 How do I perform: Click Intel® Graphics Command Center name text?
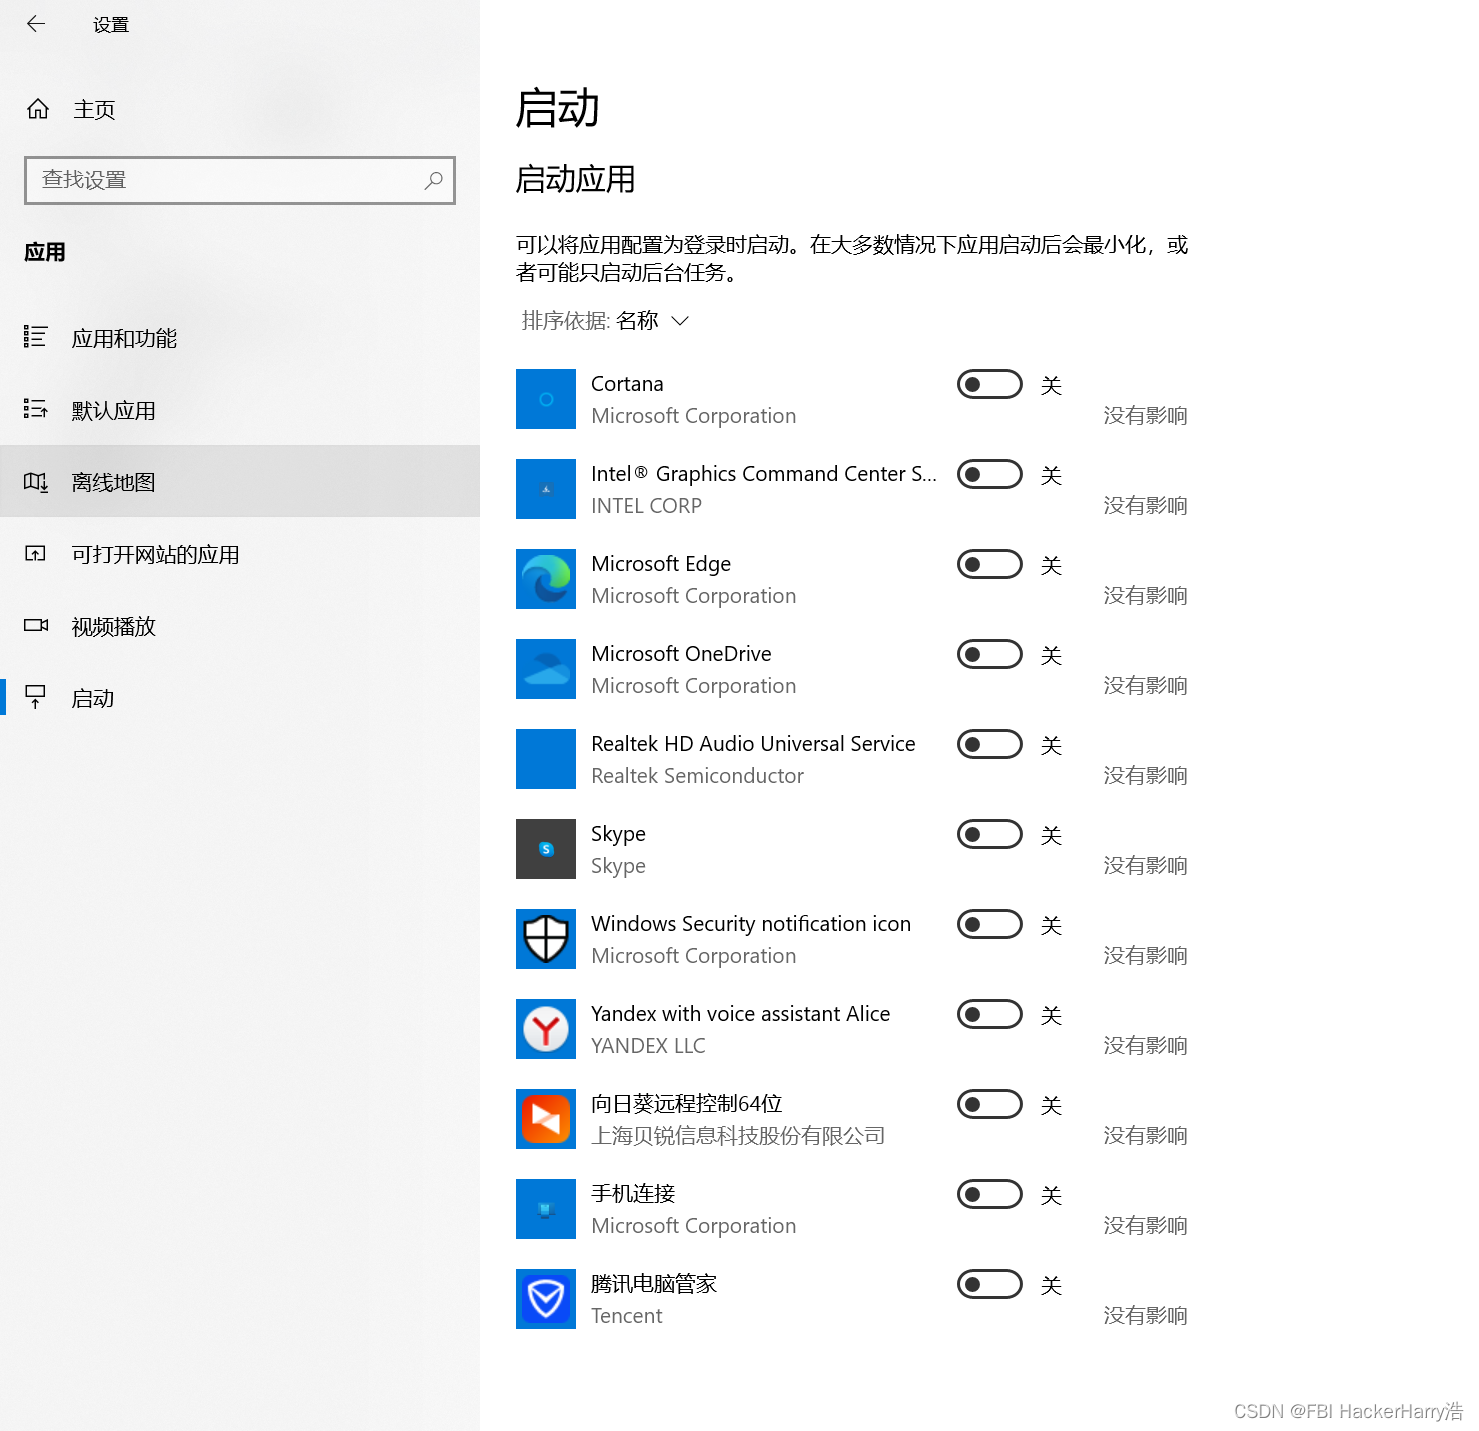pos(764,474)
